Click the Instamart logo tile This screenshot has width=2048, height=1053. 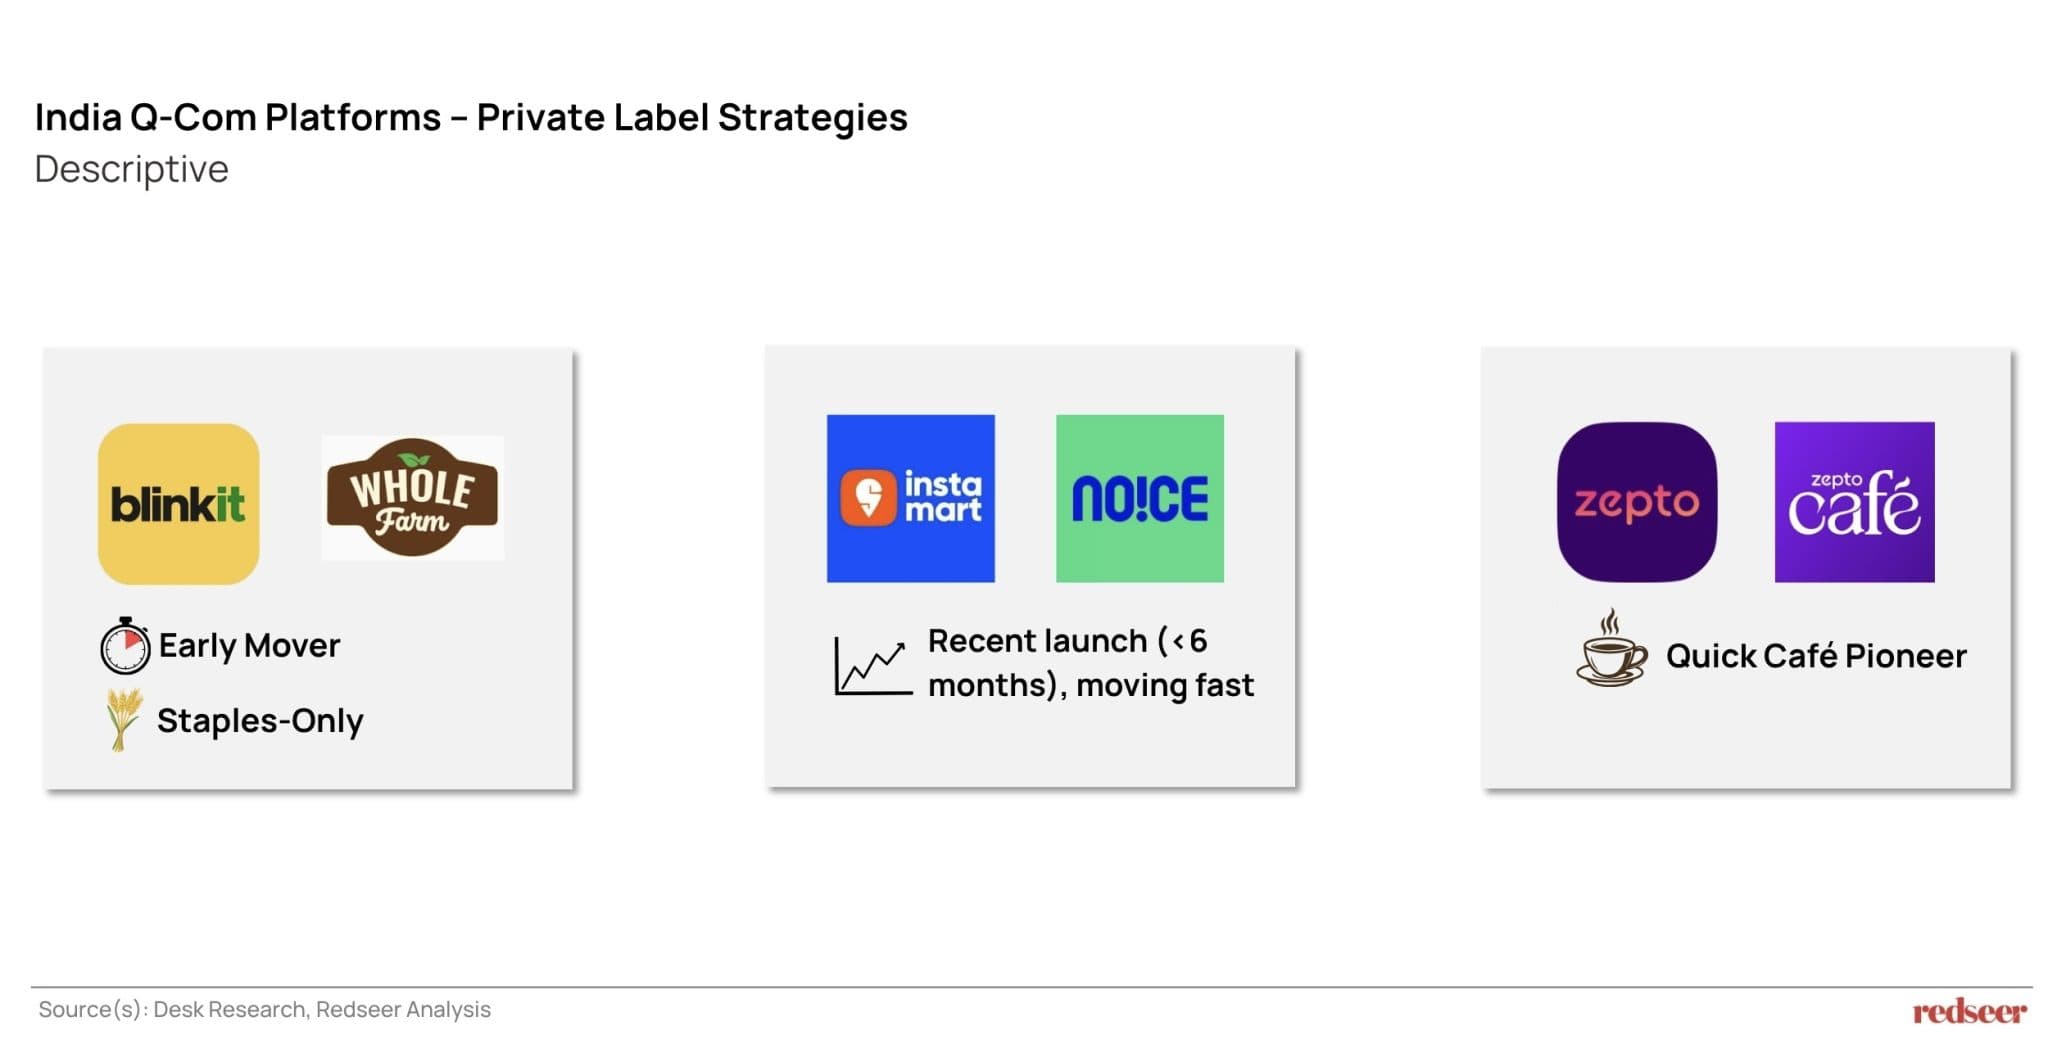[x=910, y=498]
